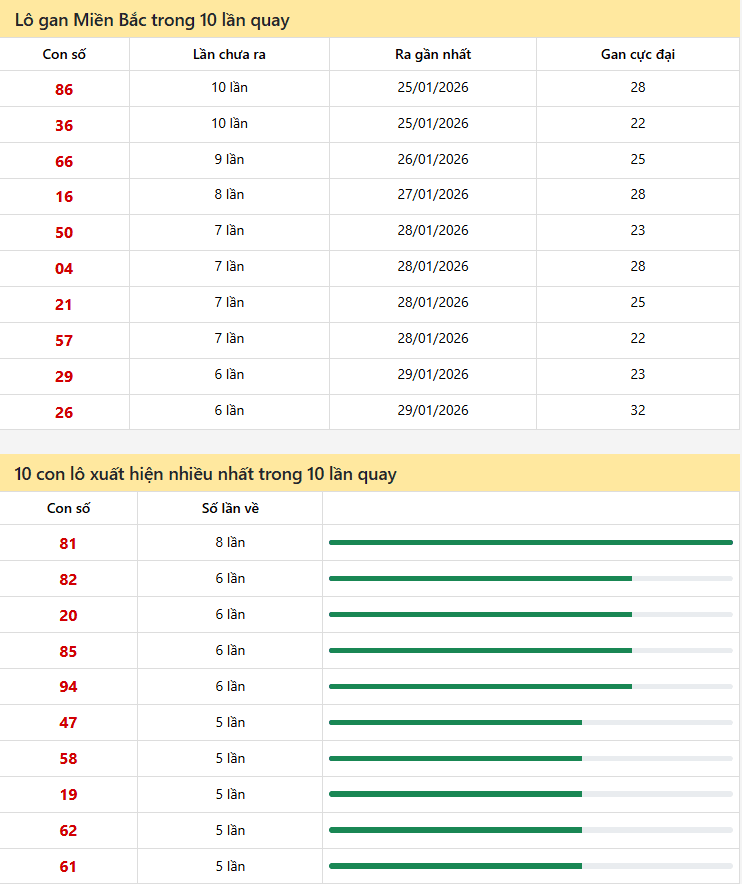Select the red number 50
This screenshot has width=742, height=884.
(64, 233)
